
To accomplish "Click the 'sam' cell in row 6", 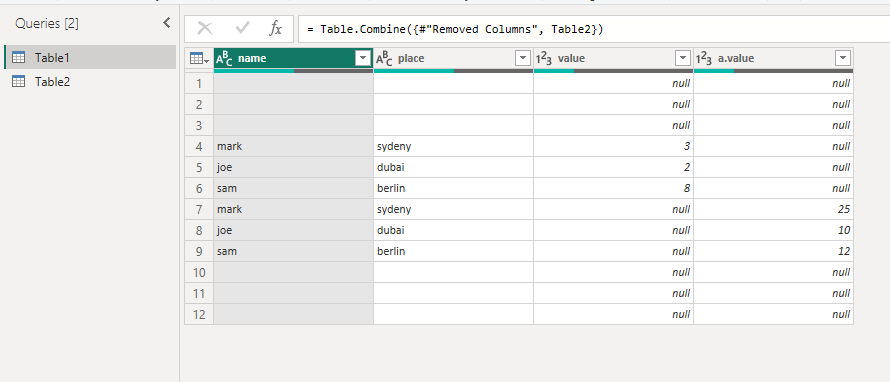I will 293,188.
